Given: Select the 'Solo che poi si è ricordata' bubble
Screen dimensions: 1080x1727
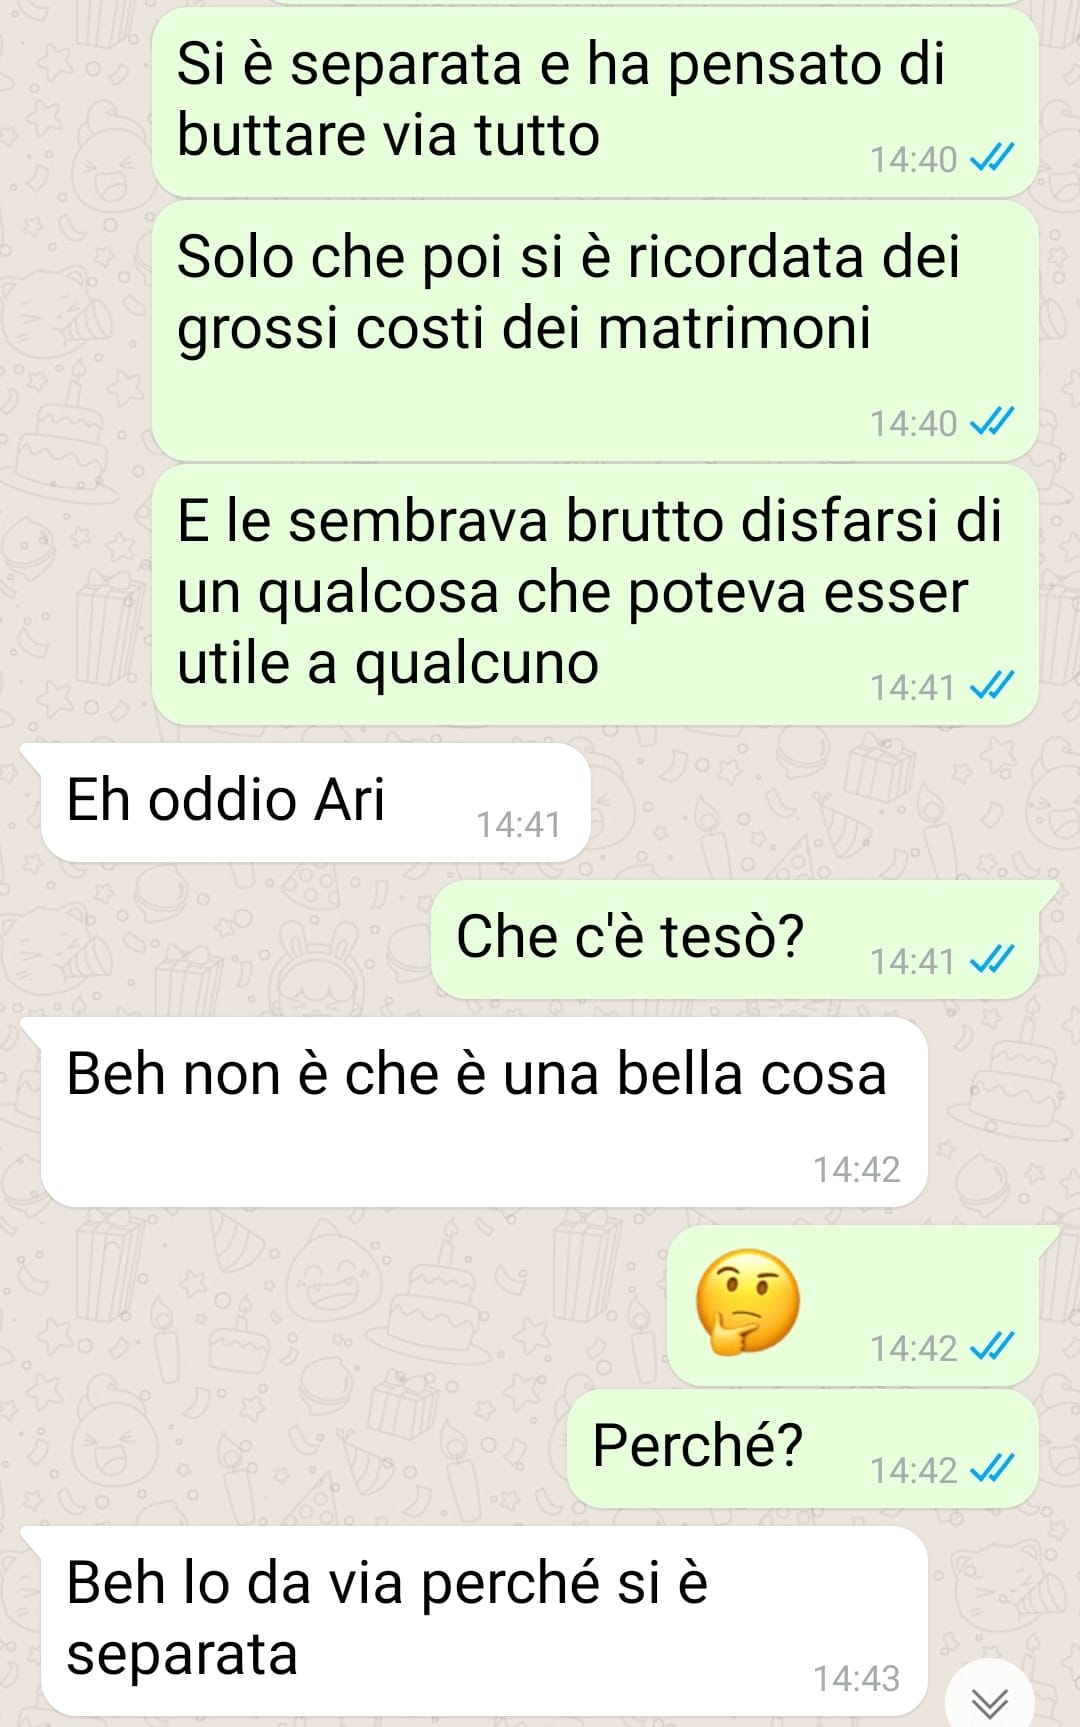Looking at the screenshot, I should (x=595, y=331).
